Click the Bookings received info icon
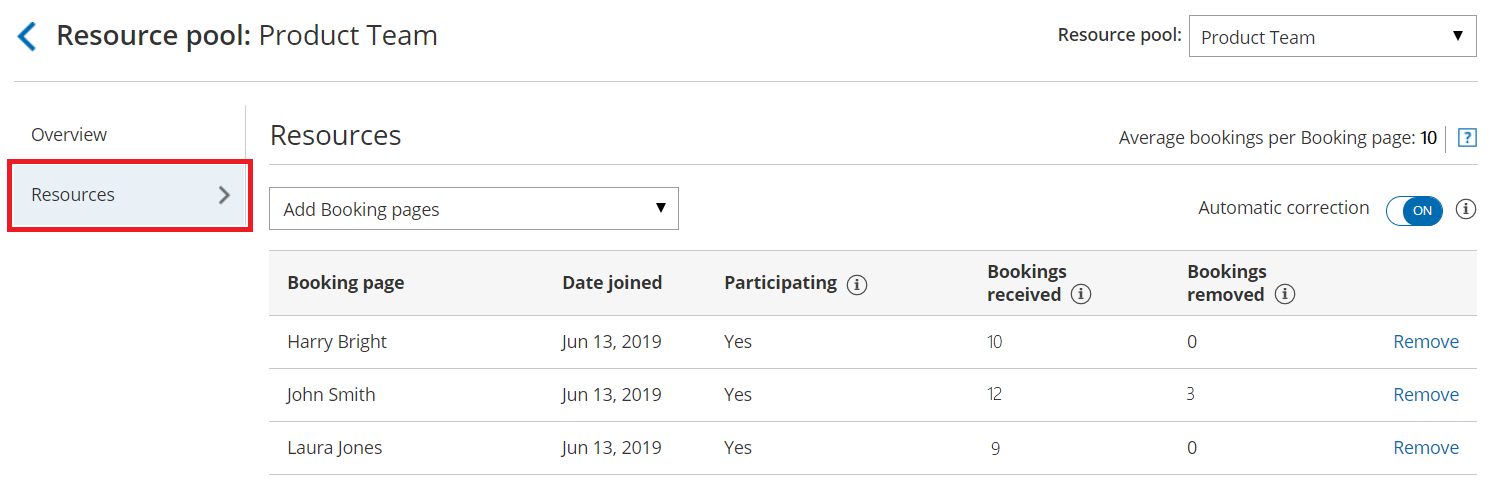1493x496 pixels. coord(1080,295)
